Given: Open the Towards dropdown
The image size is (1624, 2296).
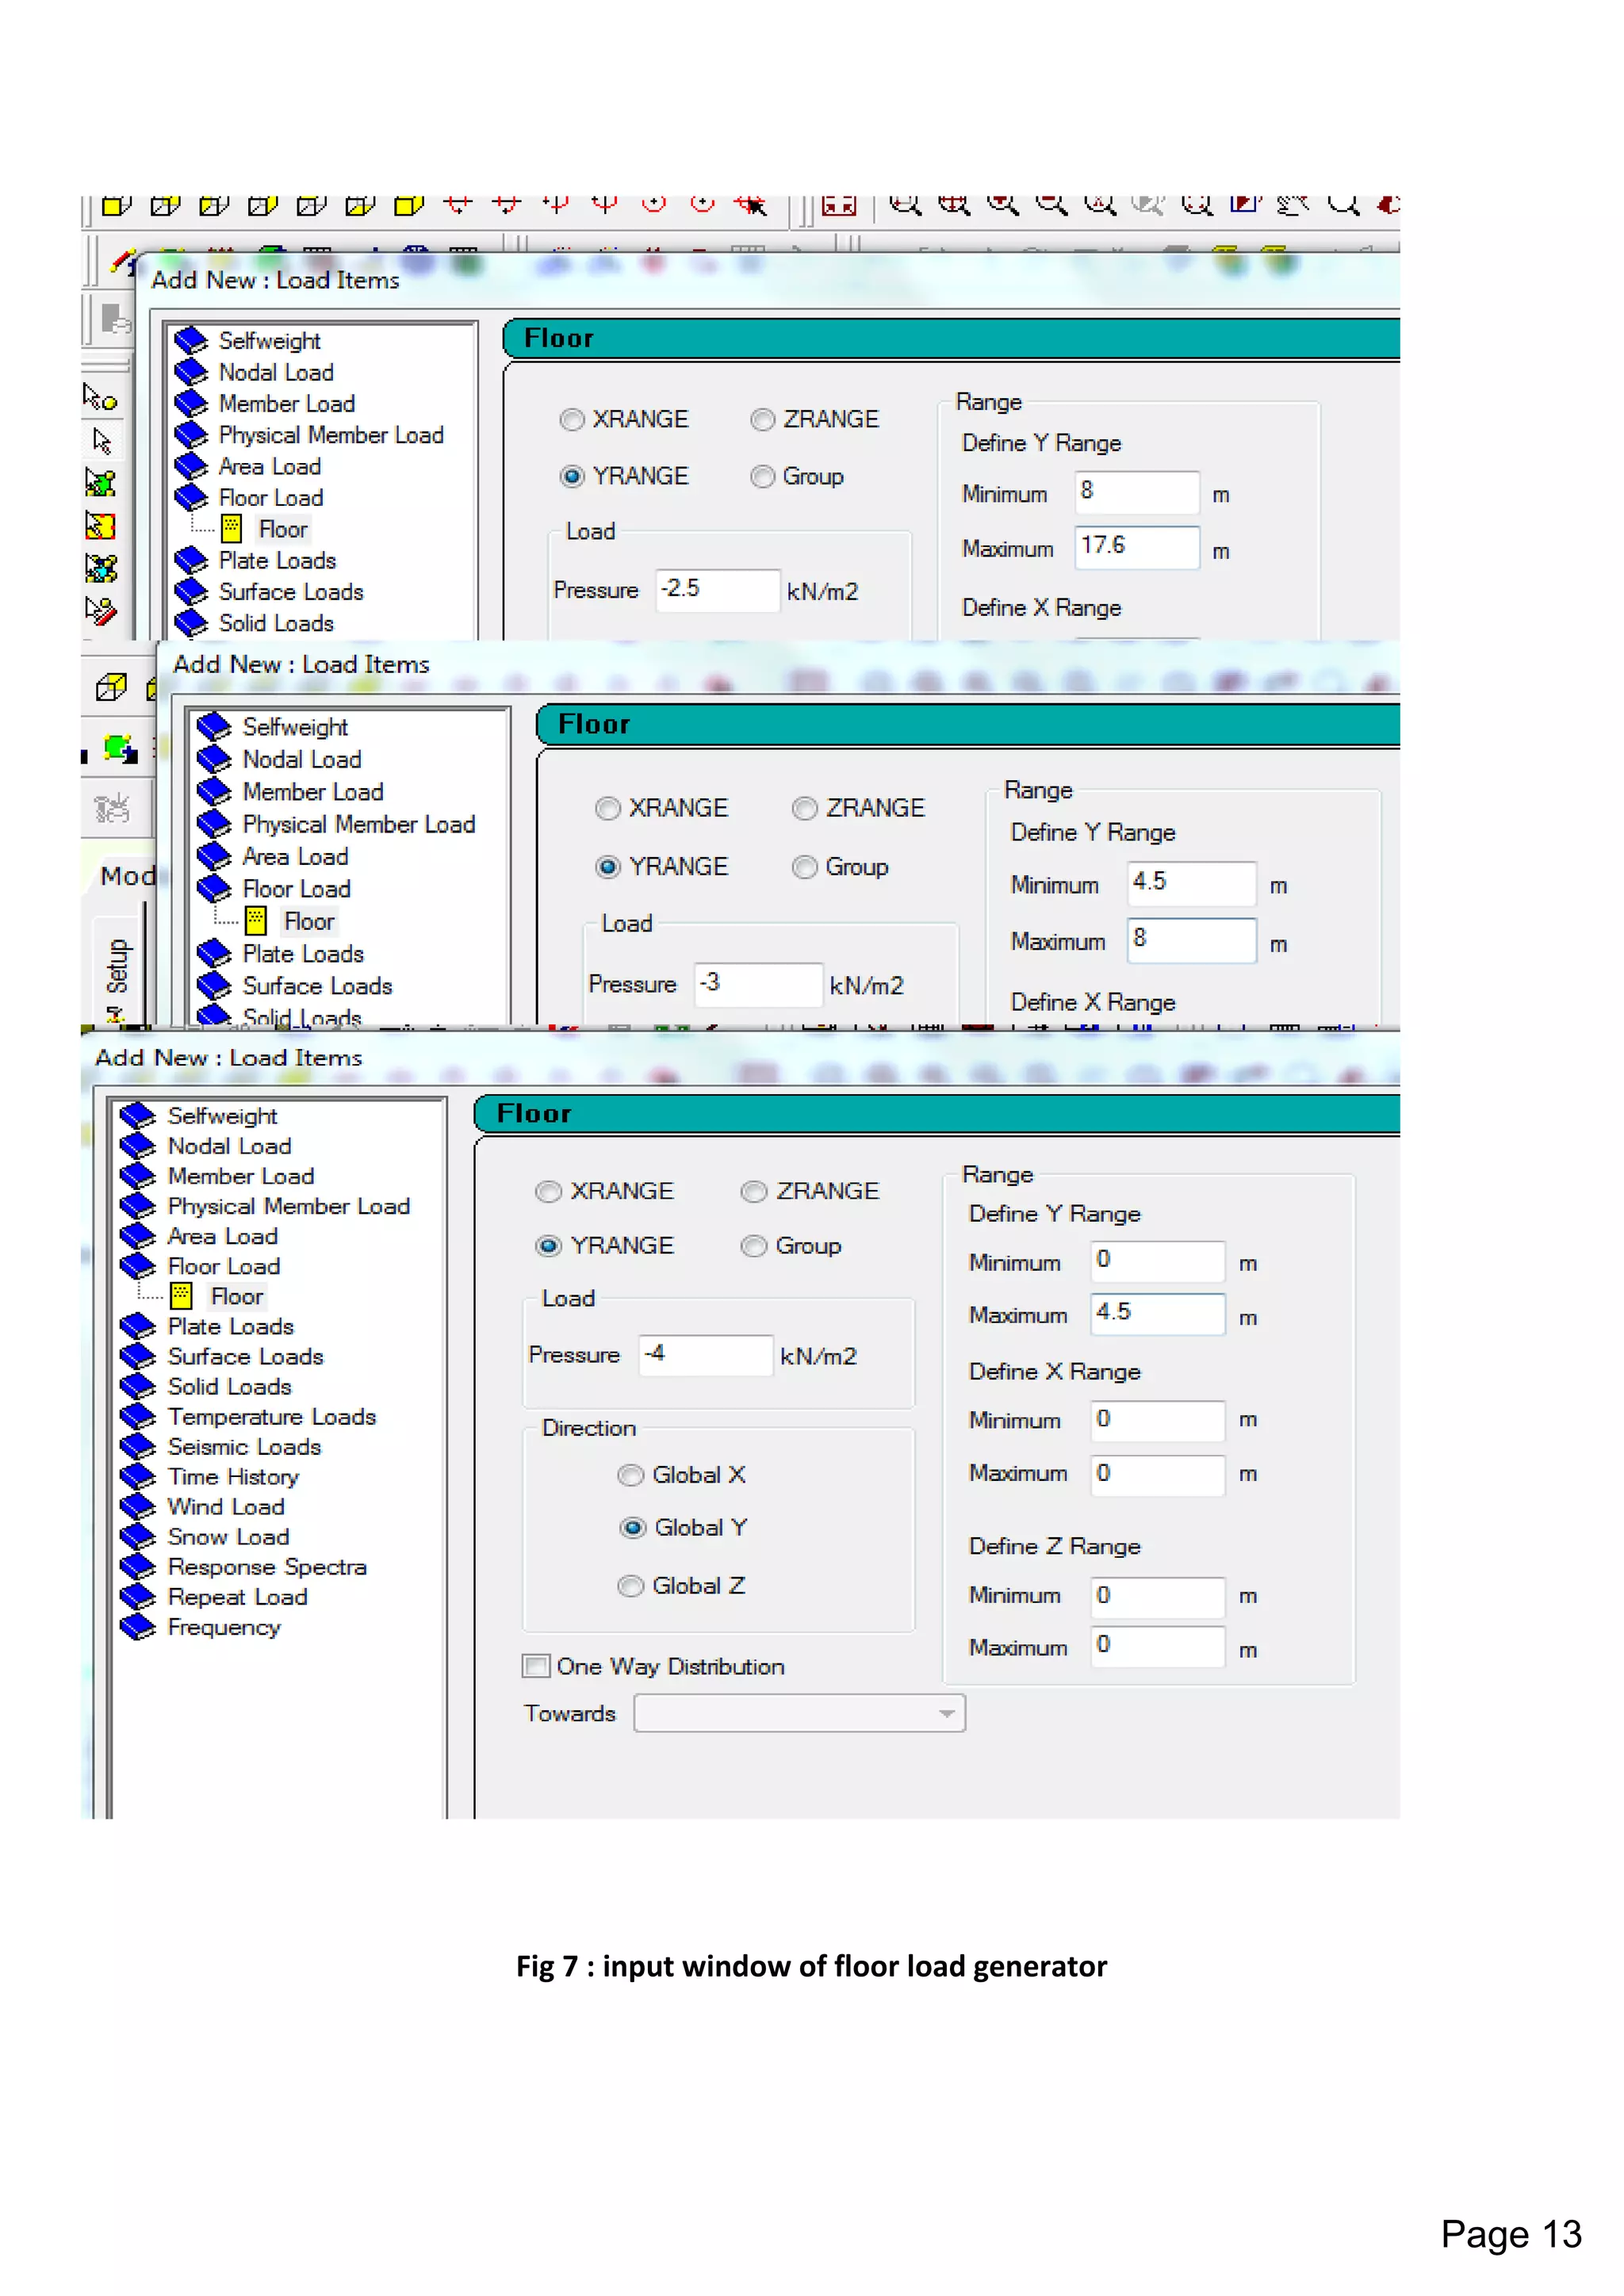Looking at the screenshot, I should pyautogui.click(x=799, y=1713).
